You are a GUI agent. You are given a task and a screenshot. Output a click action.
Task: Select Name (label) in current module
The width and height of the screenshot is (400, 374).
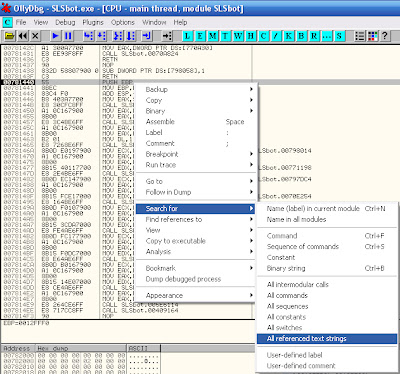[327, 209]
